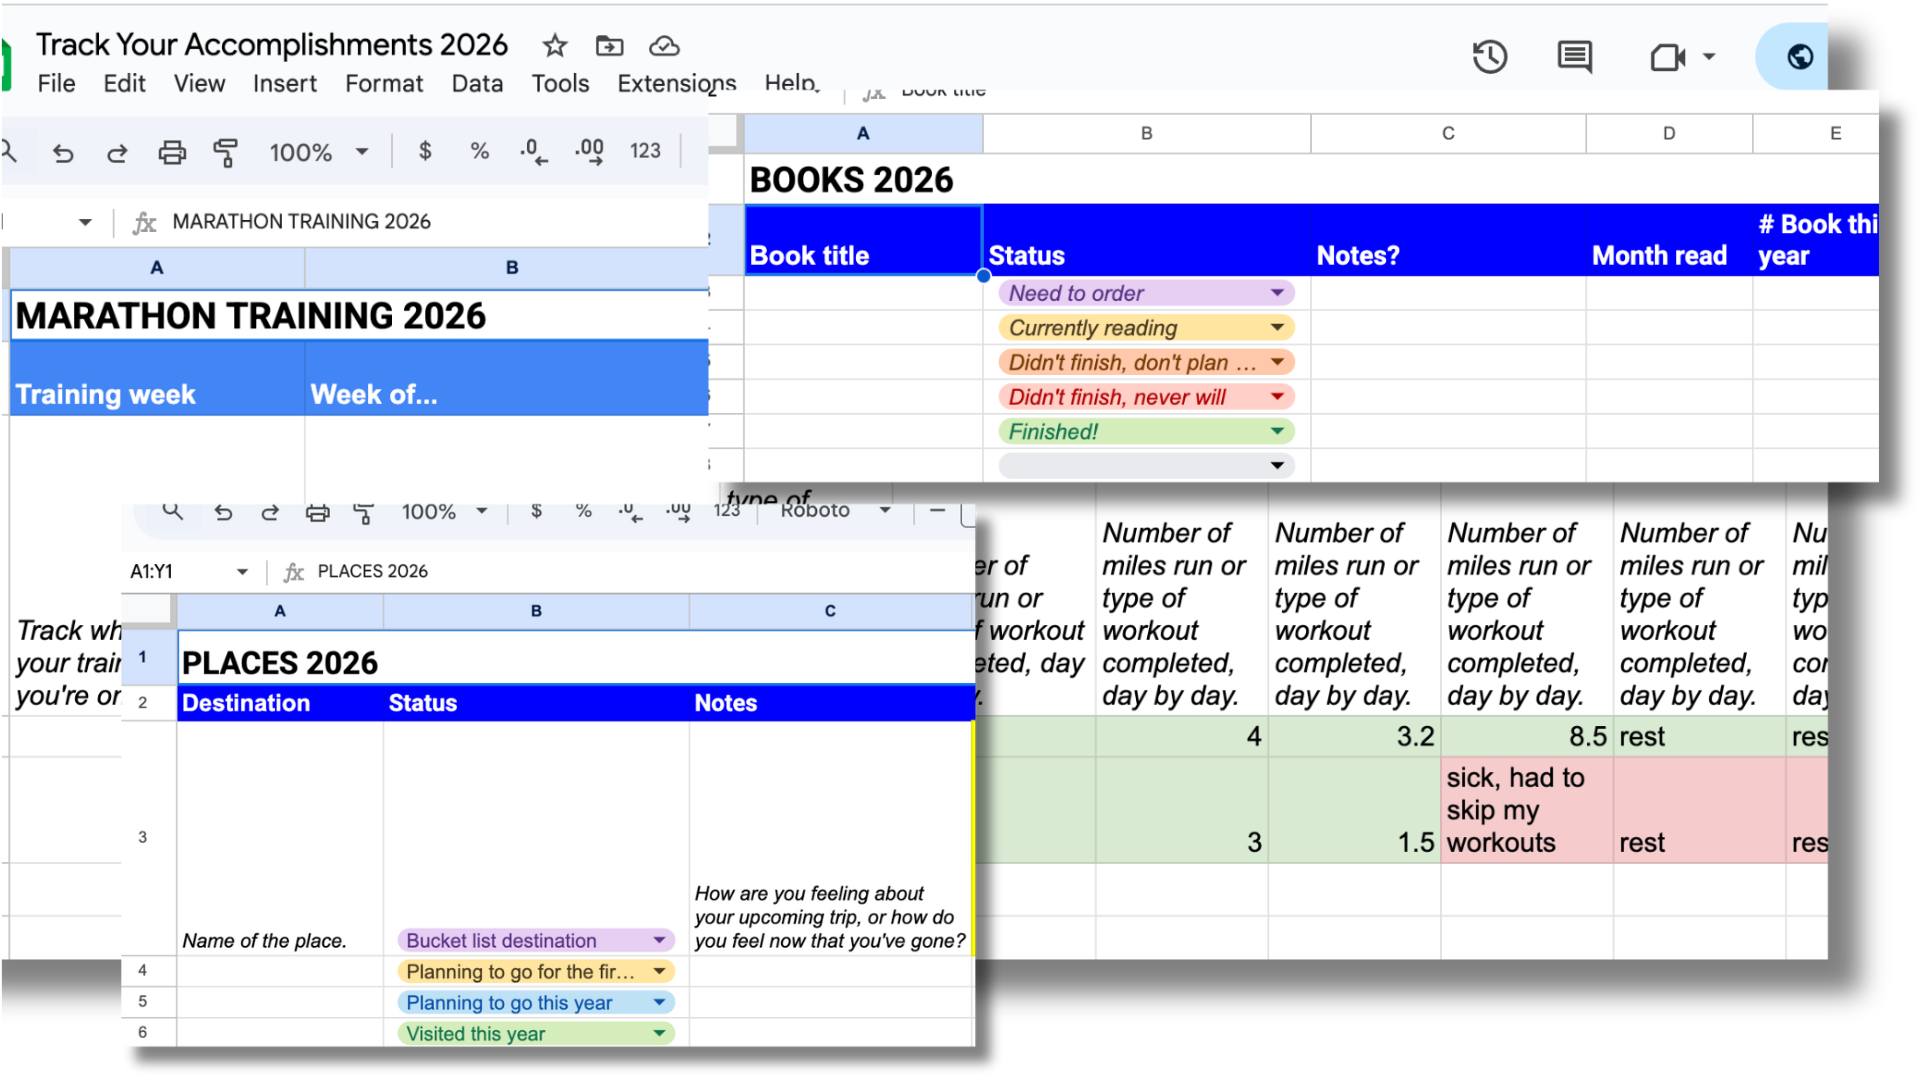
Task: Open the Extensions menu
Action: pos(676,83)
